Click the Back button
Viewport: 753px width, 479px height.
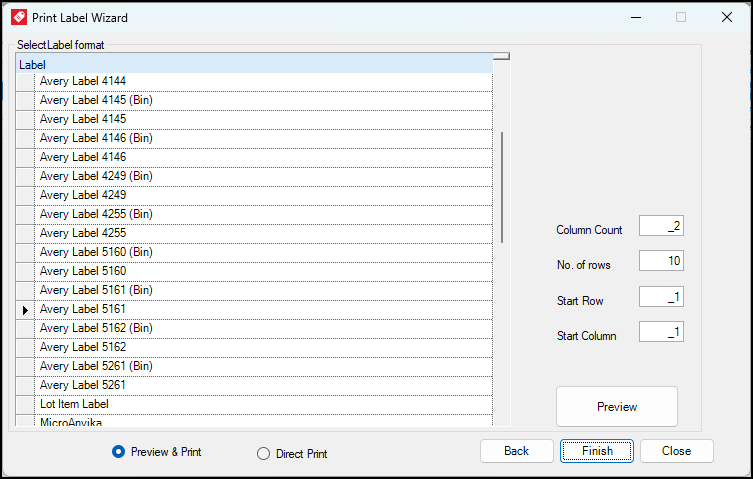pos(516,451)
